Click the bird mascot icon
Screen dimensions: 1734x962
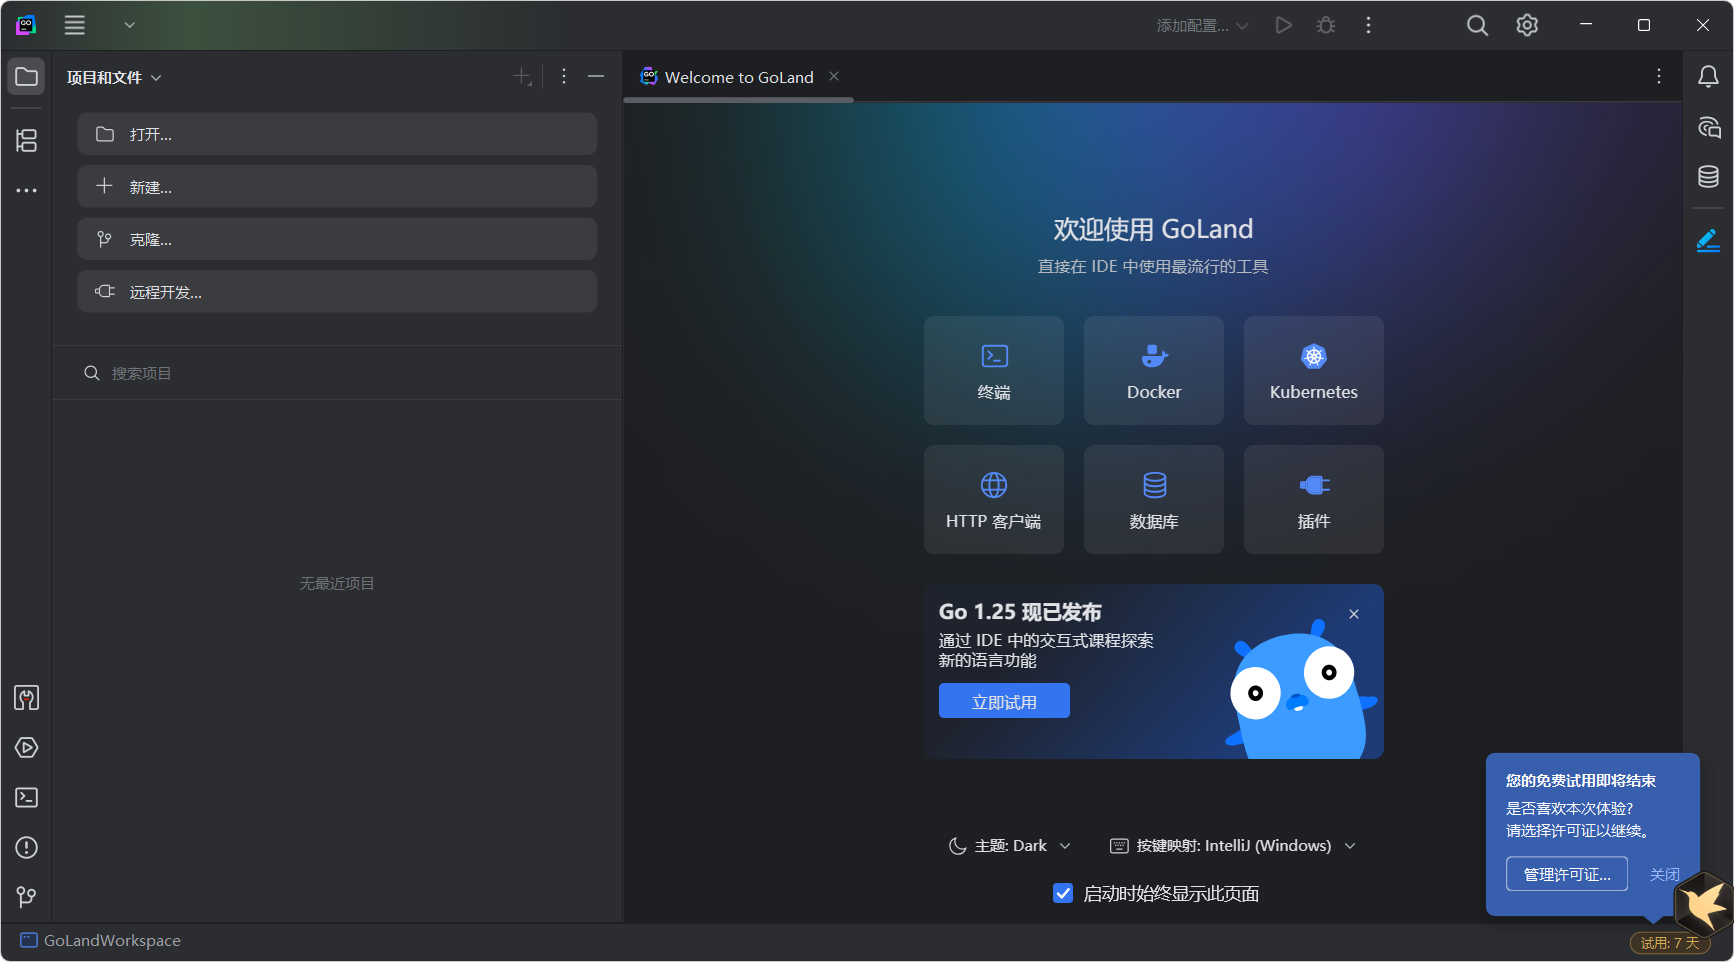point(1703,904)
